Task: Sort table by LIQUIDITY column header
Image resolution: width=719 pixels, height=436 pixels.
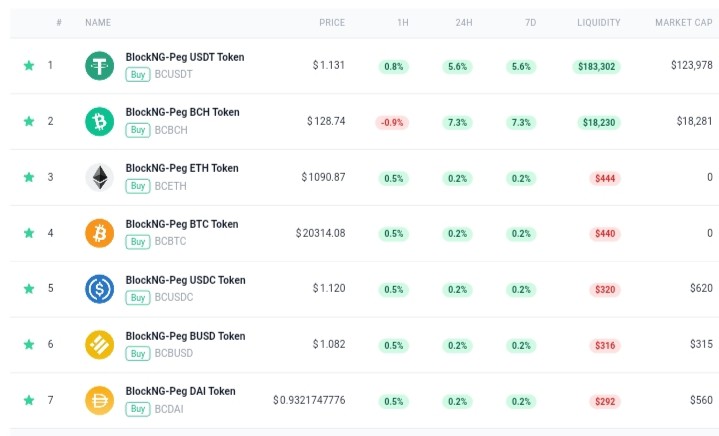Action: 598,22
